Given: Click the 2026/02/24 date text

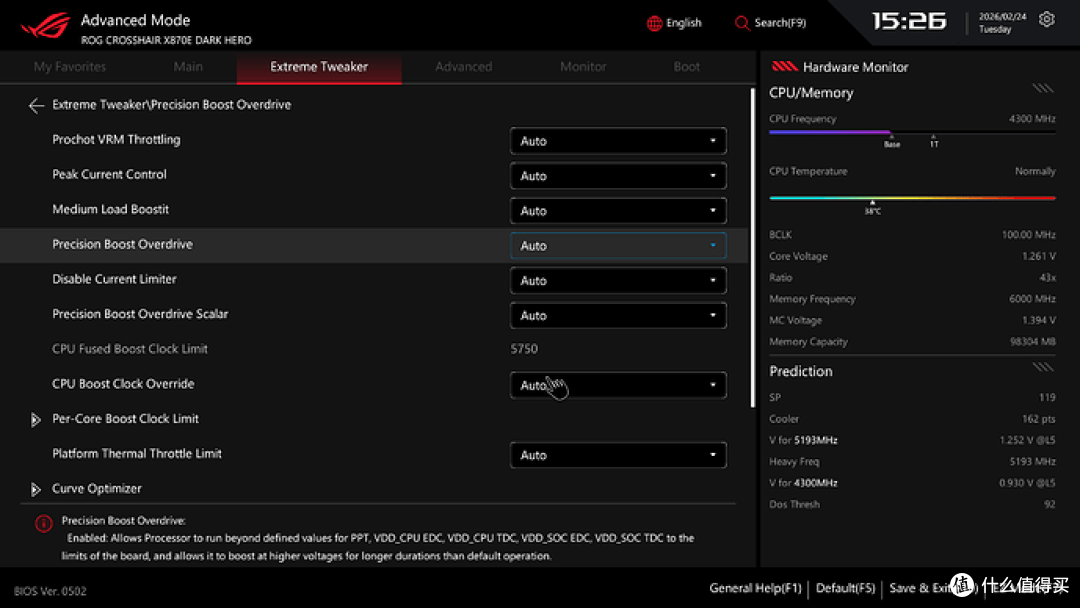Looking at the screenshot, I should 1002,17.
